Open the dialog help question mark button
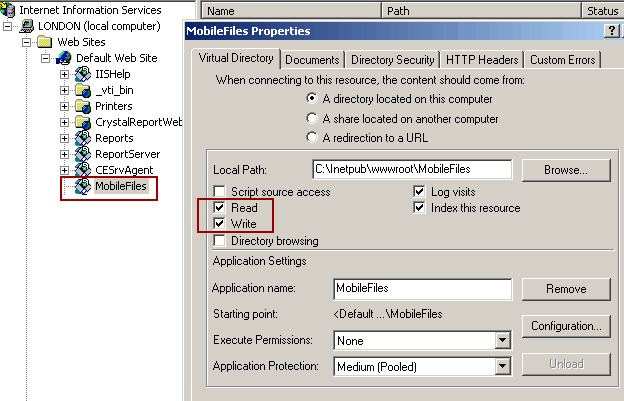 [x=611, y=32]
